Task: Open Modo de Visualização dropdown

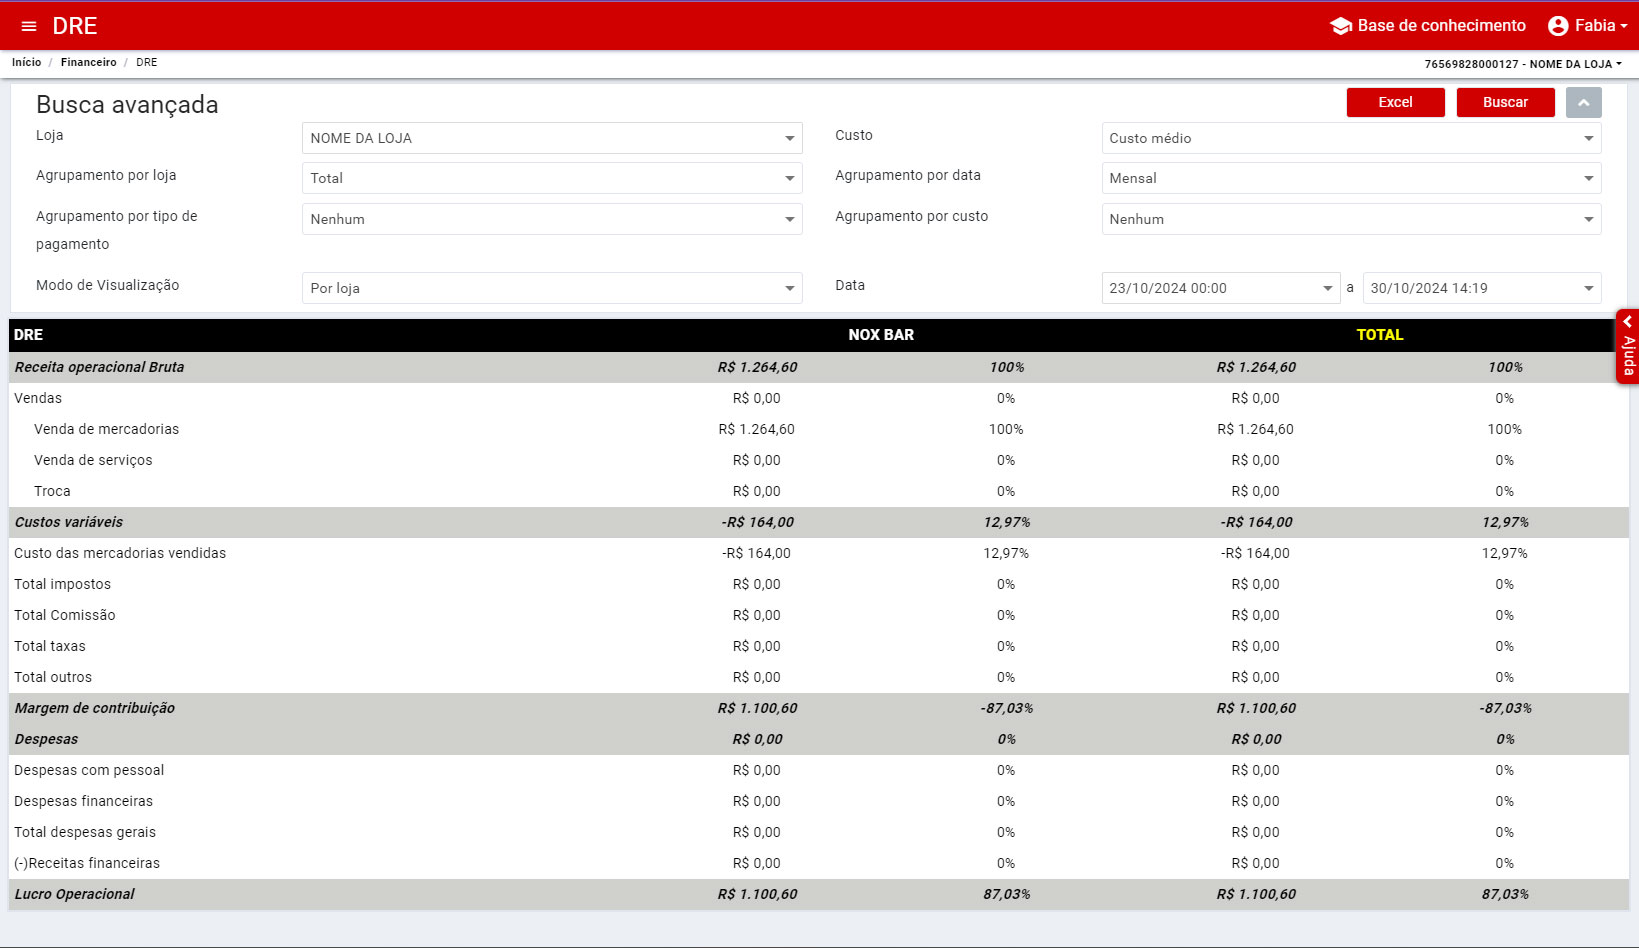Action: pyautogui.click(x=551, y=288)
